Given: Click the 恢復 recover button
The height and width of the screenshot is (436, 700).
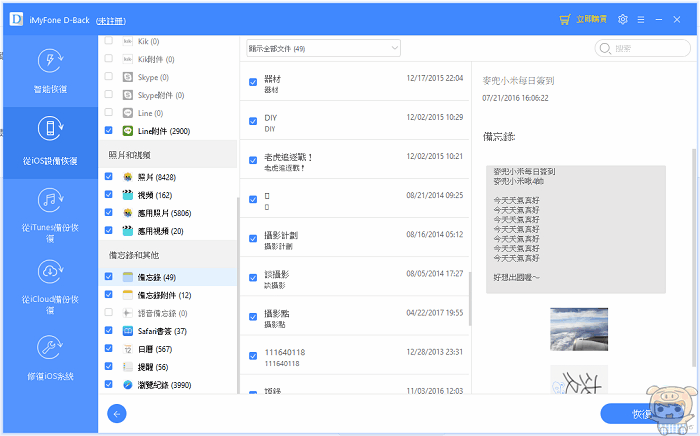Looking at the screenshot, I should [x=642, y=414].
